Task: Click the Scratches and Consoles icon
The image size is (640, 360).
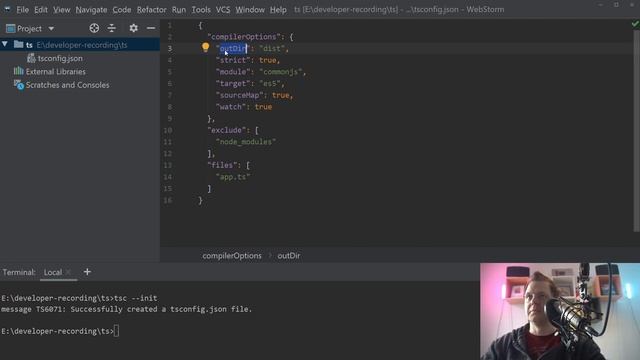Action: pyautogui.click(x=19, y=84)
